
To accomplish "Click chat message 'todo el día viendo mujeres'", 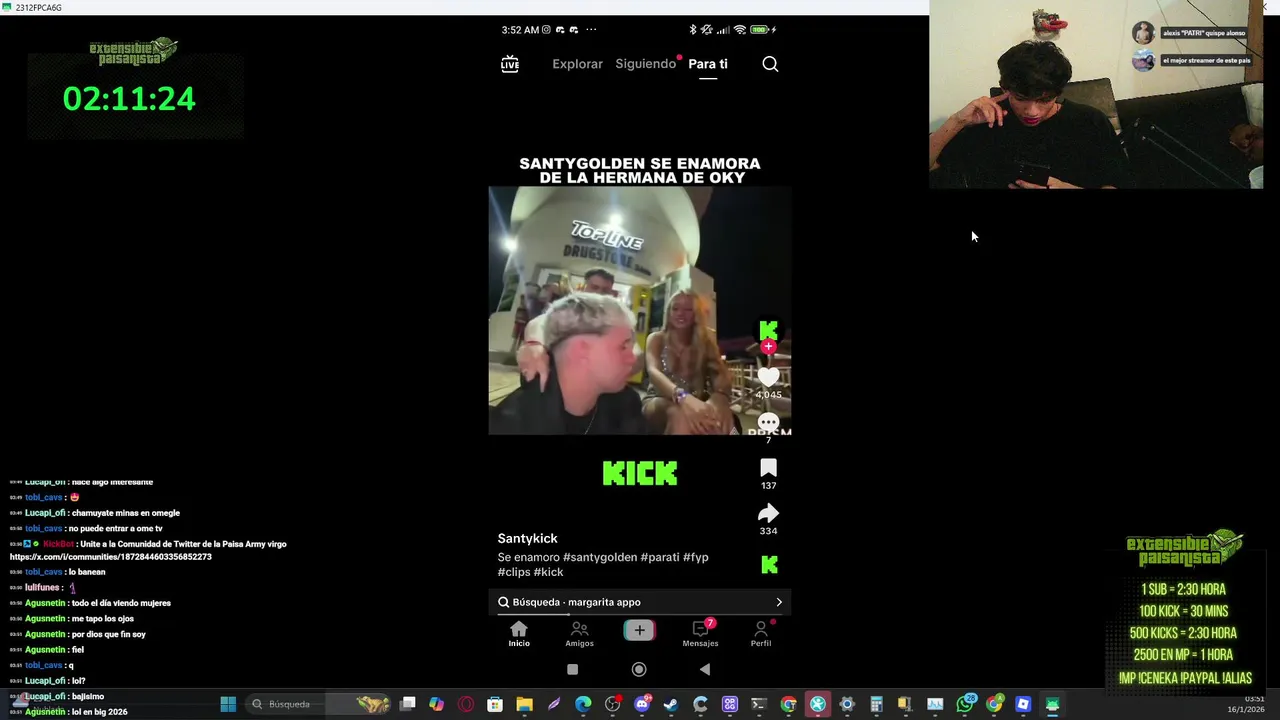I will click(121, 603).
